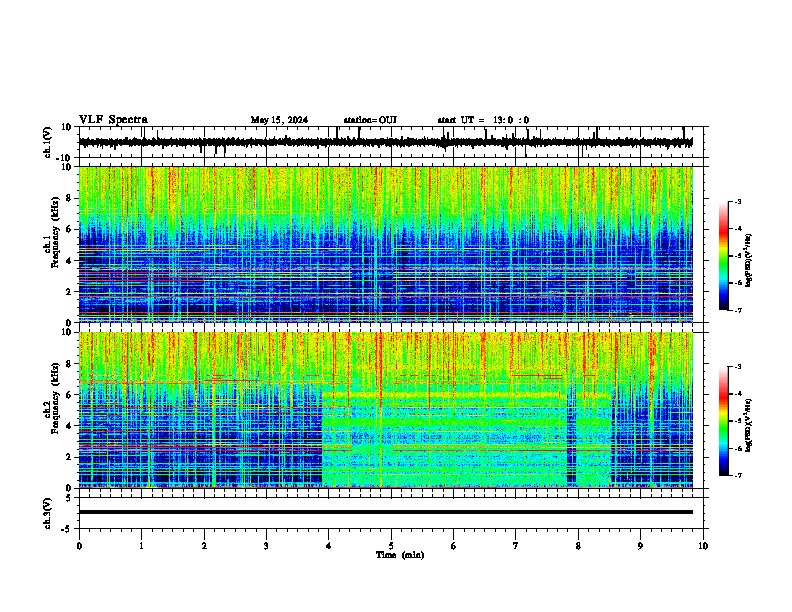Click the ch.1 voltage waveform trace panel
Screen dimensions: 792x612
pos(390,142)
